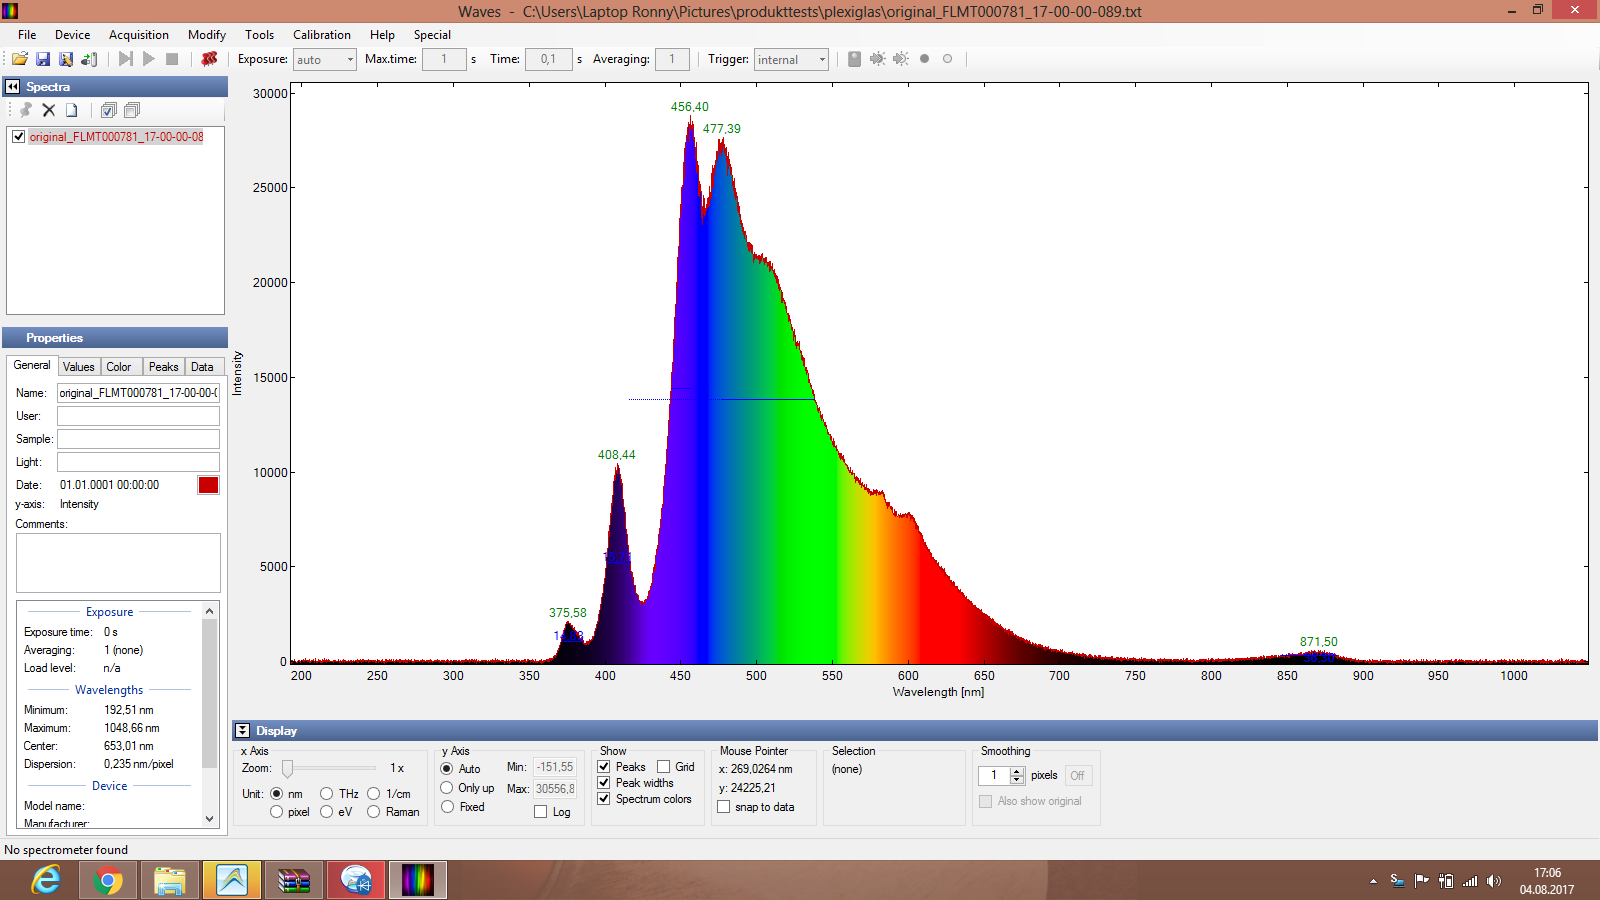Click the new blank spectrum page icon
Image resolution: width=1600 pixels, height=900 pixels.
(x=71, y=110)
